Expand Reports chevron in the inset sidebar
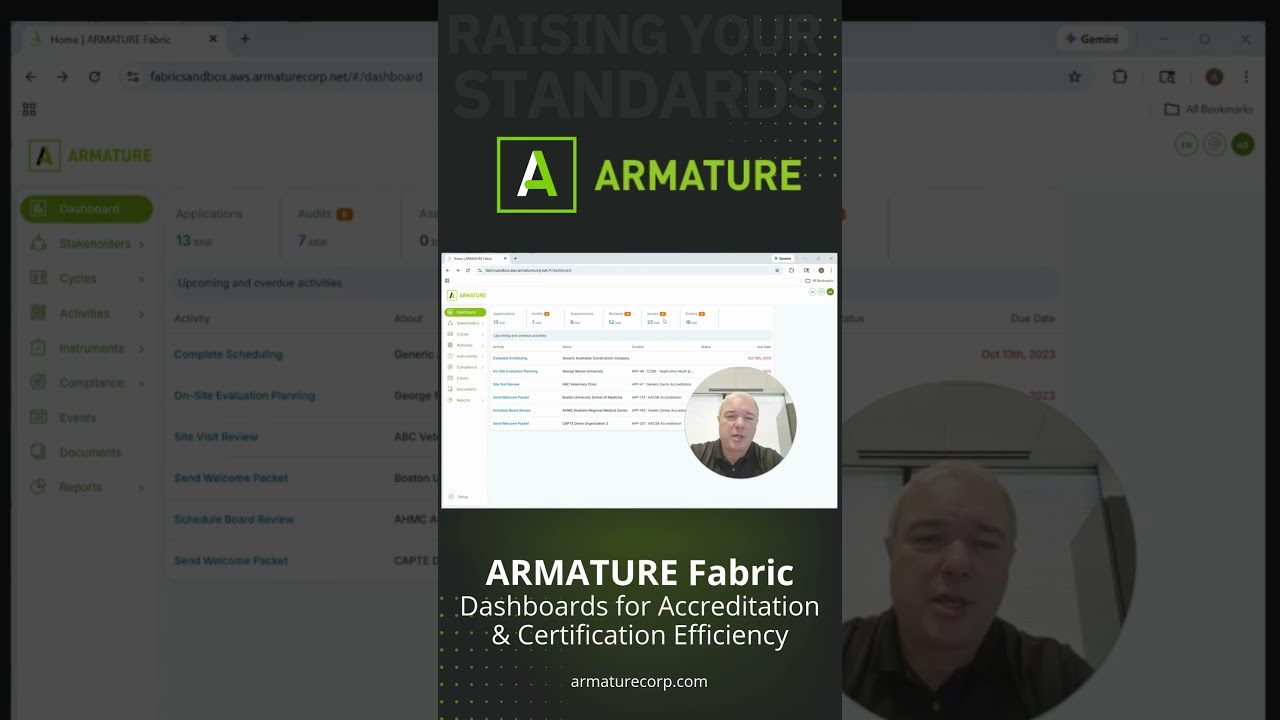The image size is (1280, 720). [482, 400]
